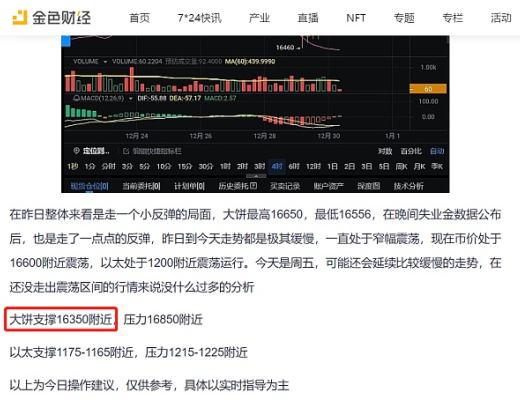Viewport: 520px width, 400px height.
Task: Click the 16460 price label on chart
Action: (x=285, y=47)
